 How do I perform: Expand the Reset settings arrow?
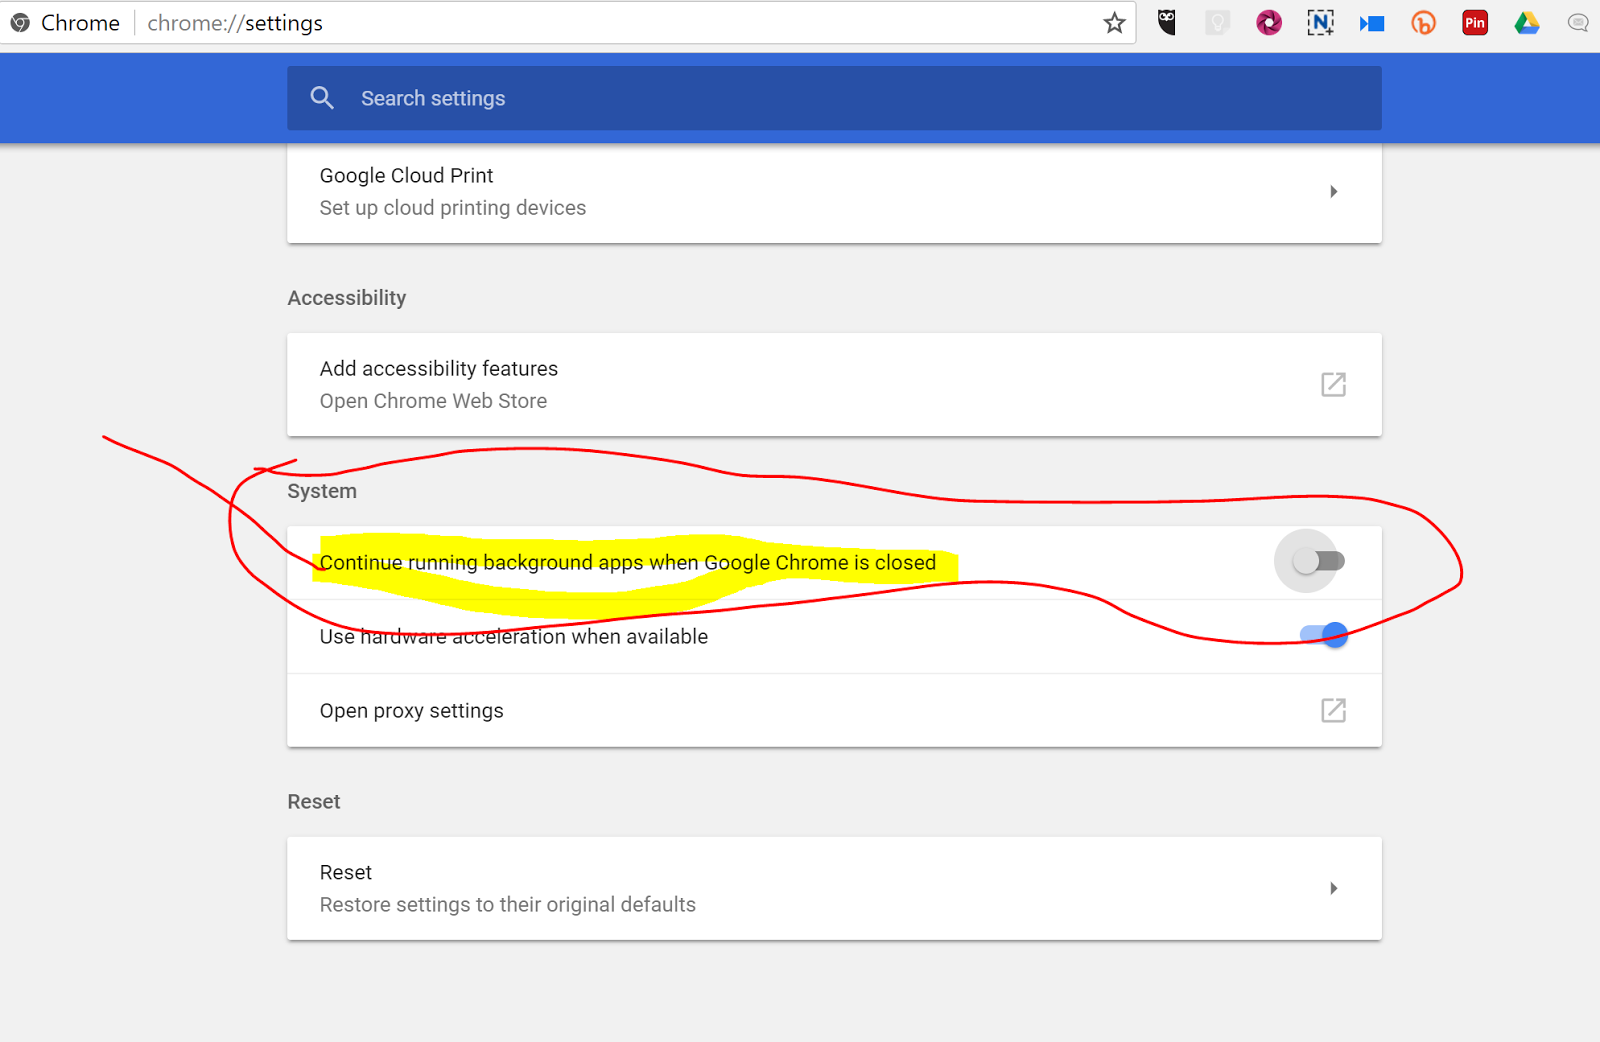click(1333, 888)
